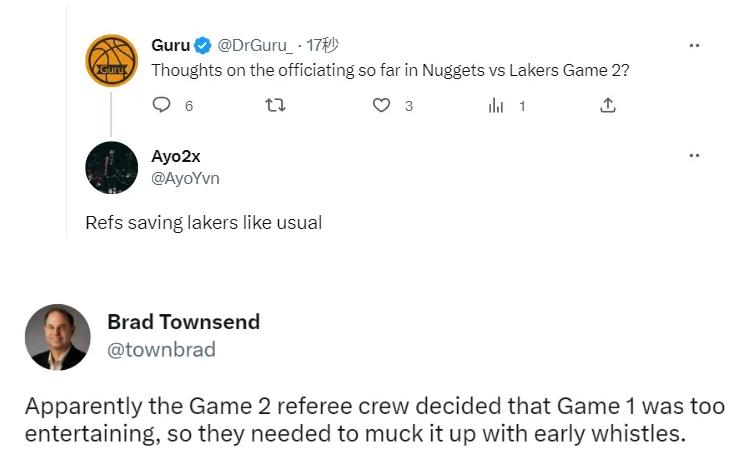Like Guru's tweet with heart icon
Viewport: 744px width, 456px height.
pos(381,105)
